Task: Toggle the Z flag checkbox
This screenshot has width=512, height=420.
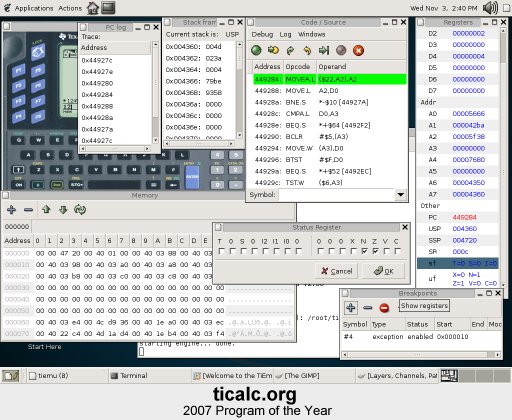Action: click(x=375, y=251)
